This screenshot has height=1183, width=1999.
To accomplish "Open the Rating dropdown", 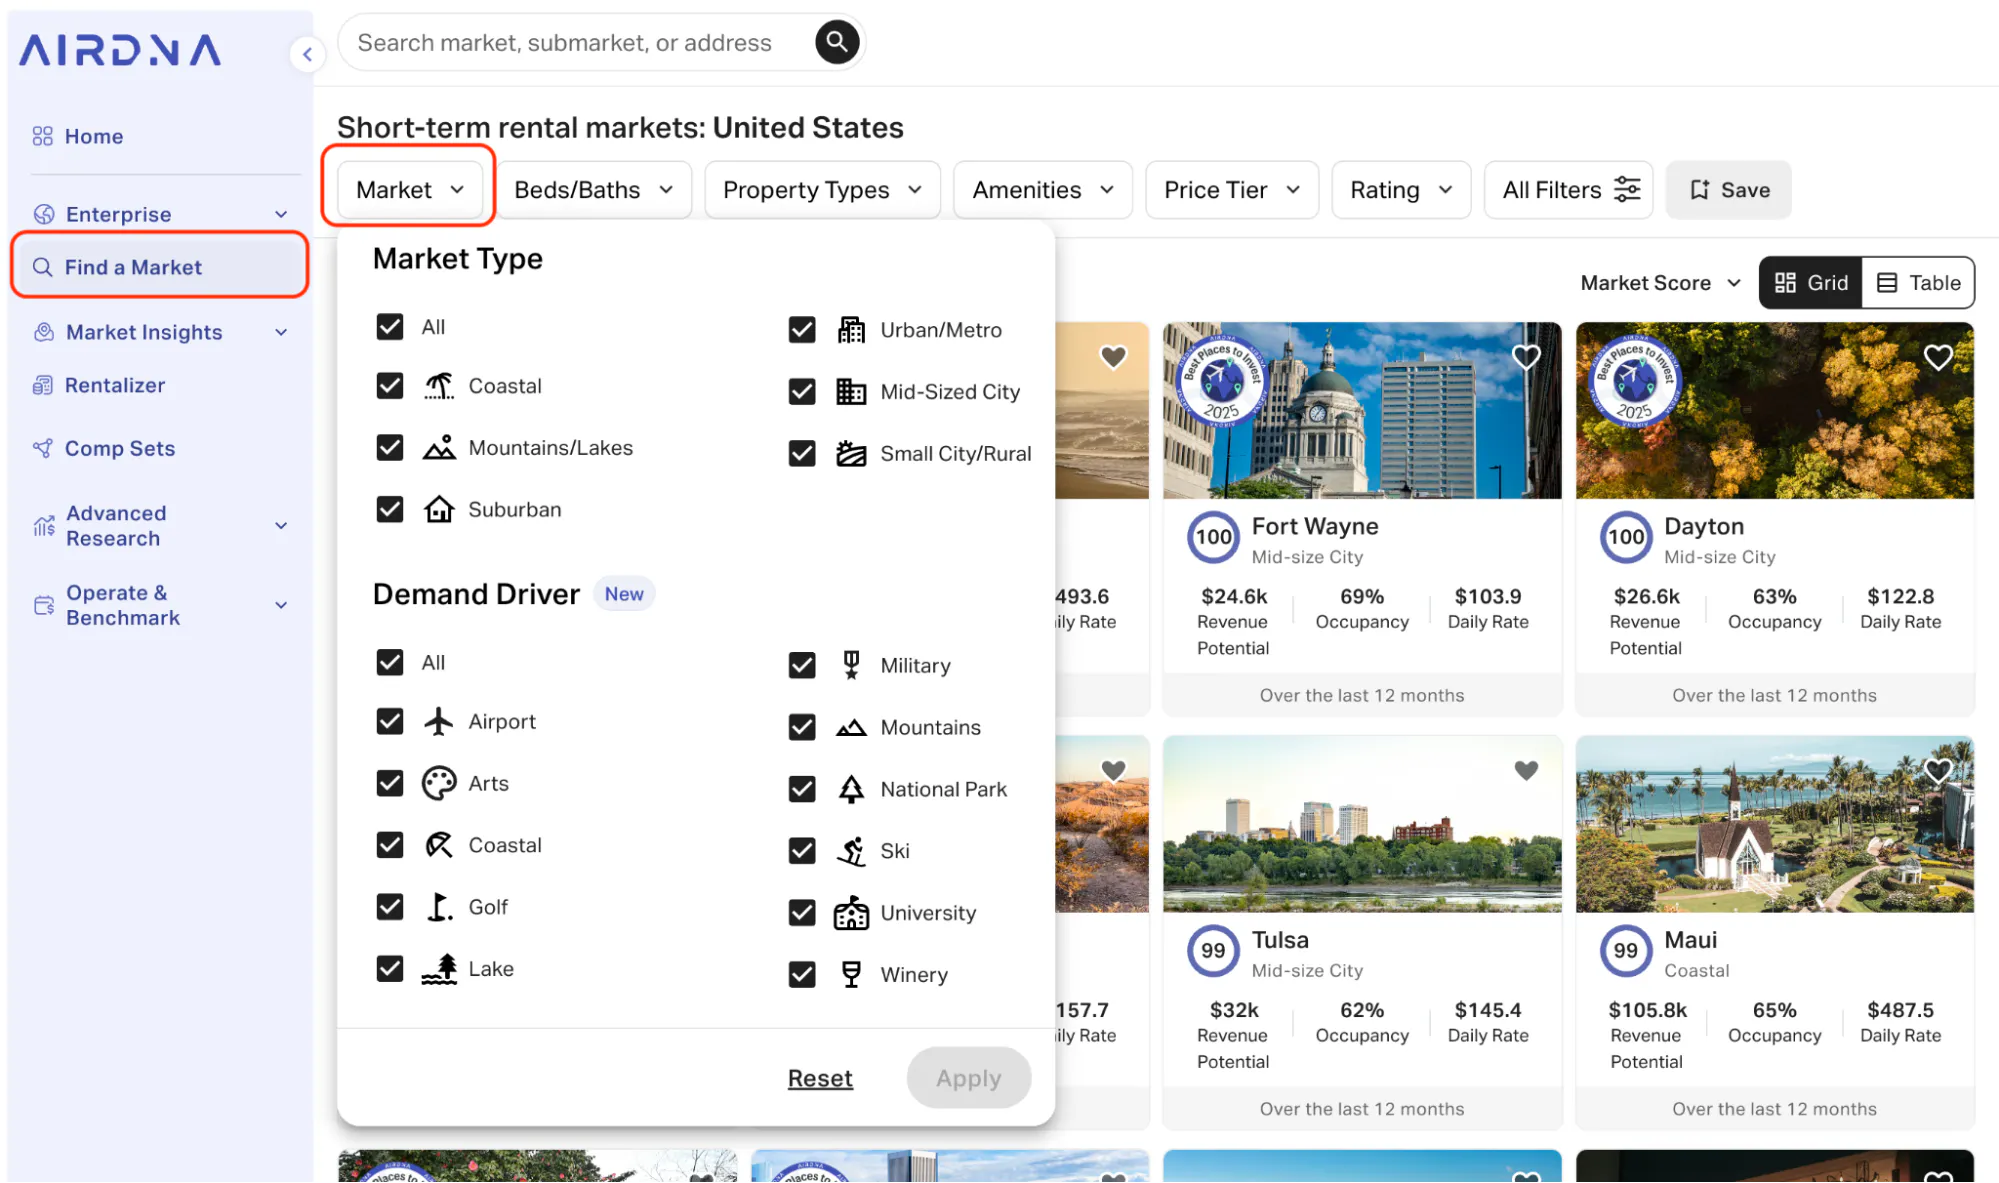I will pos(1400,190).
